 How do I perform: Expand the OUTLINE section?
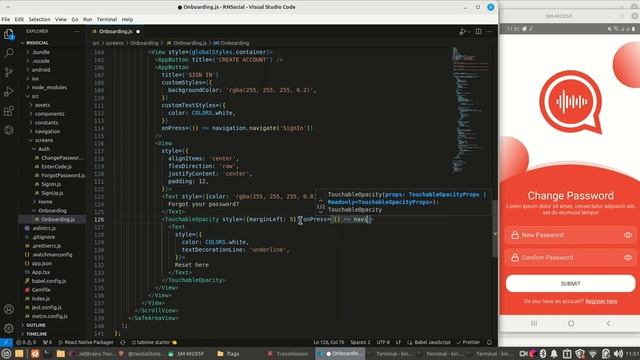[36, 325]
